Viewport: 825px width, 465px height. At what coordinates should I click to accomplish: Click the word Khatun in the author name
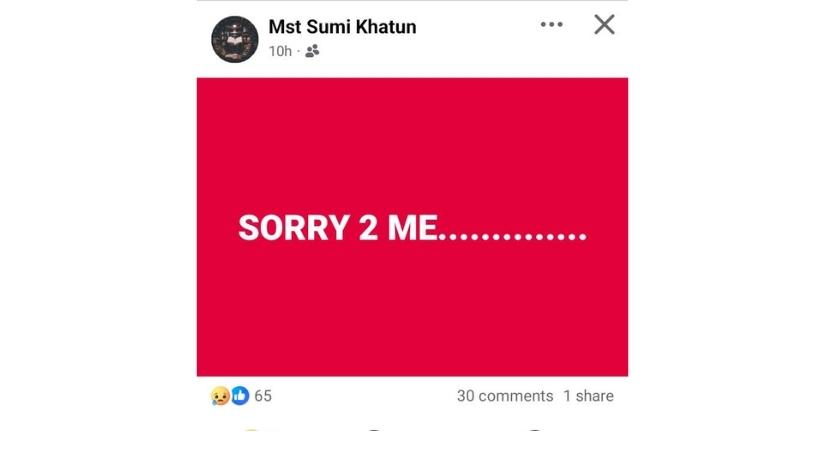386,27
